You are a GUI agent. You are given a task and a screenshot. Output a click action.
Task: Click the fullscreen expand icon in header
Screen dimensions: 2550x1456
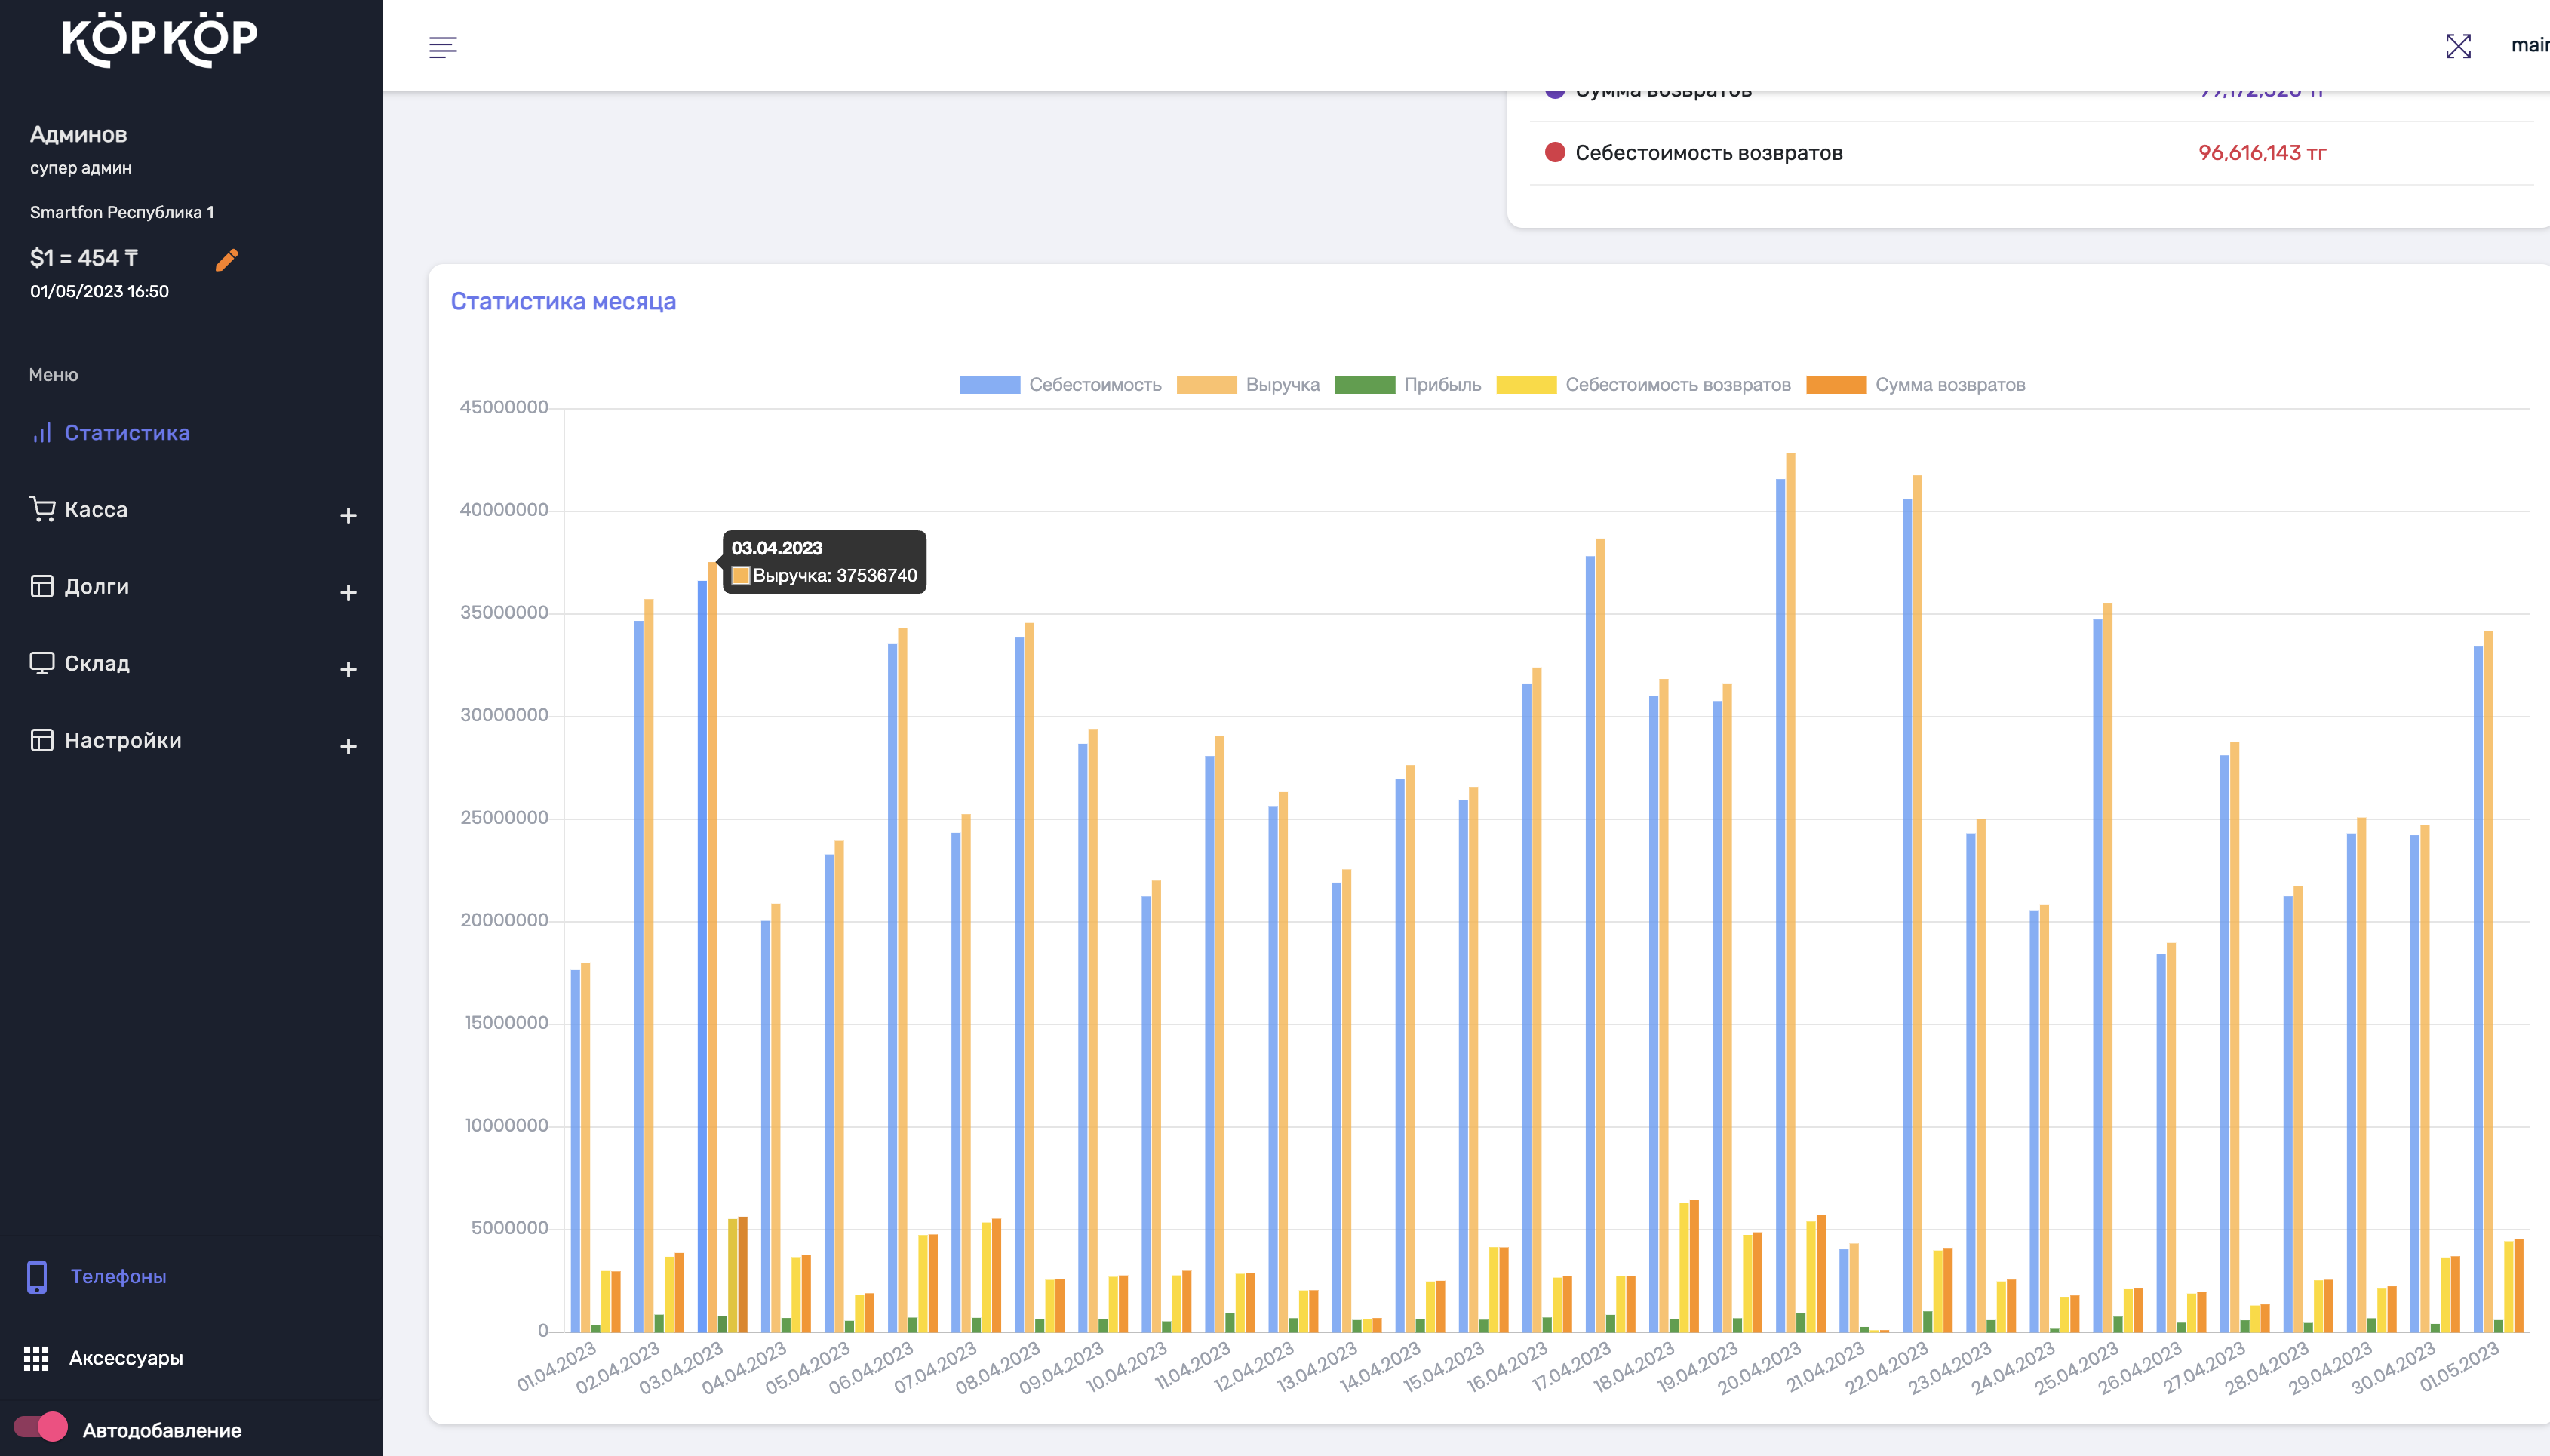pos(2458,46)
